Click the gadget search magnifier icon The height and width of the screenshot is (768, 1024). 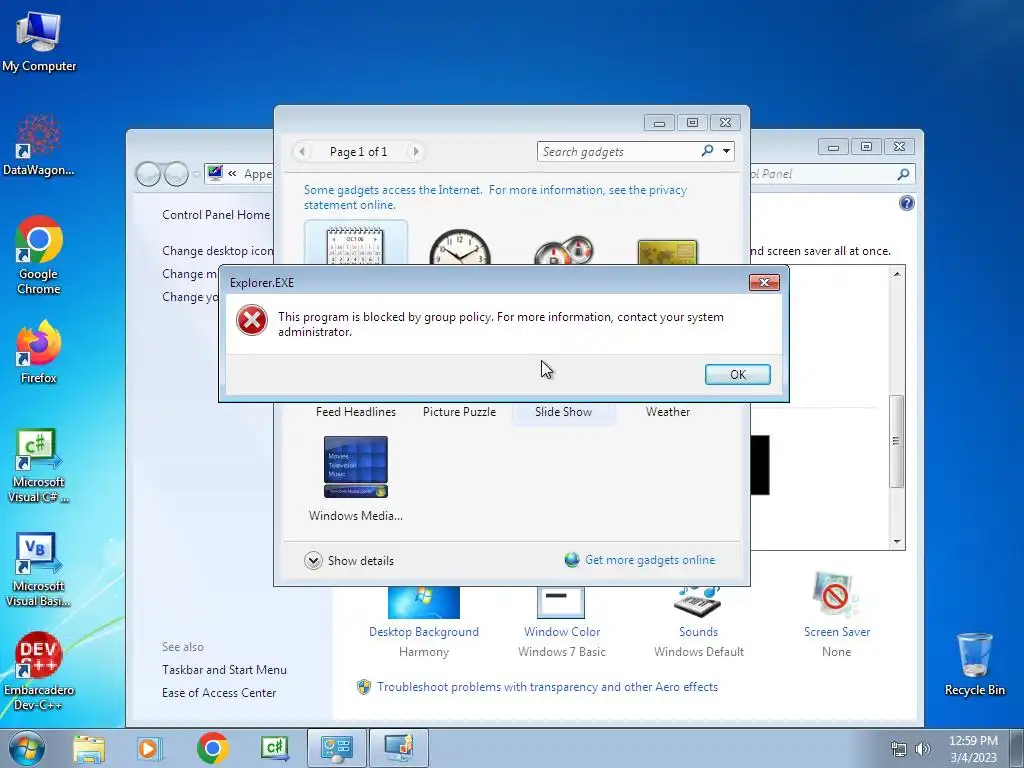point(707,151)
